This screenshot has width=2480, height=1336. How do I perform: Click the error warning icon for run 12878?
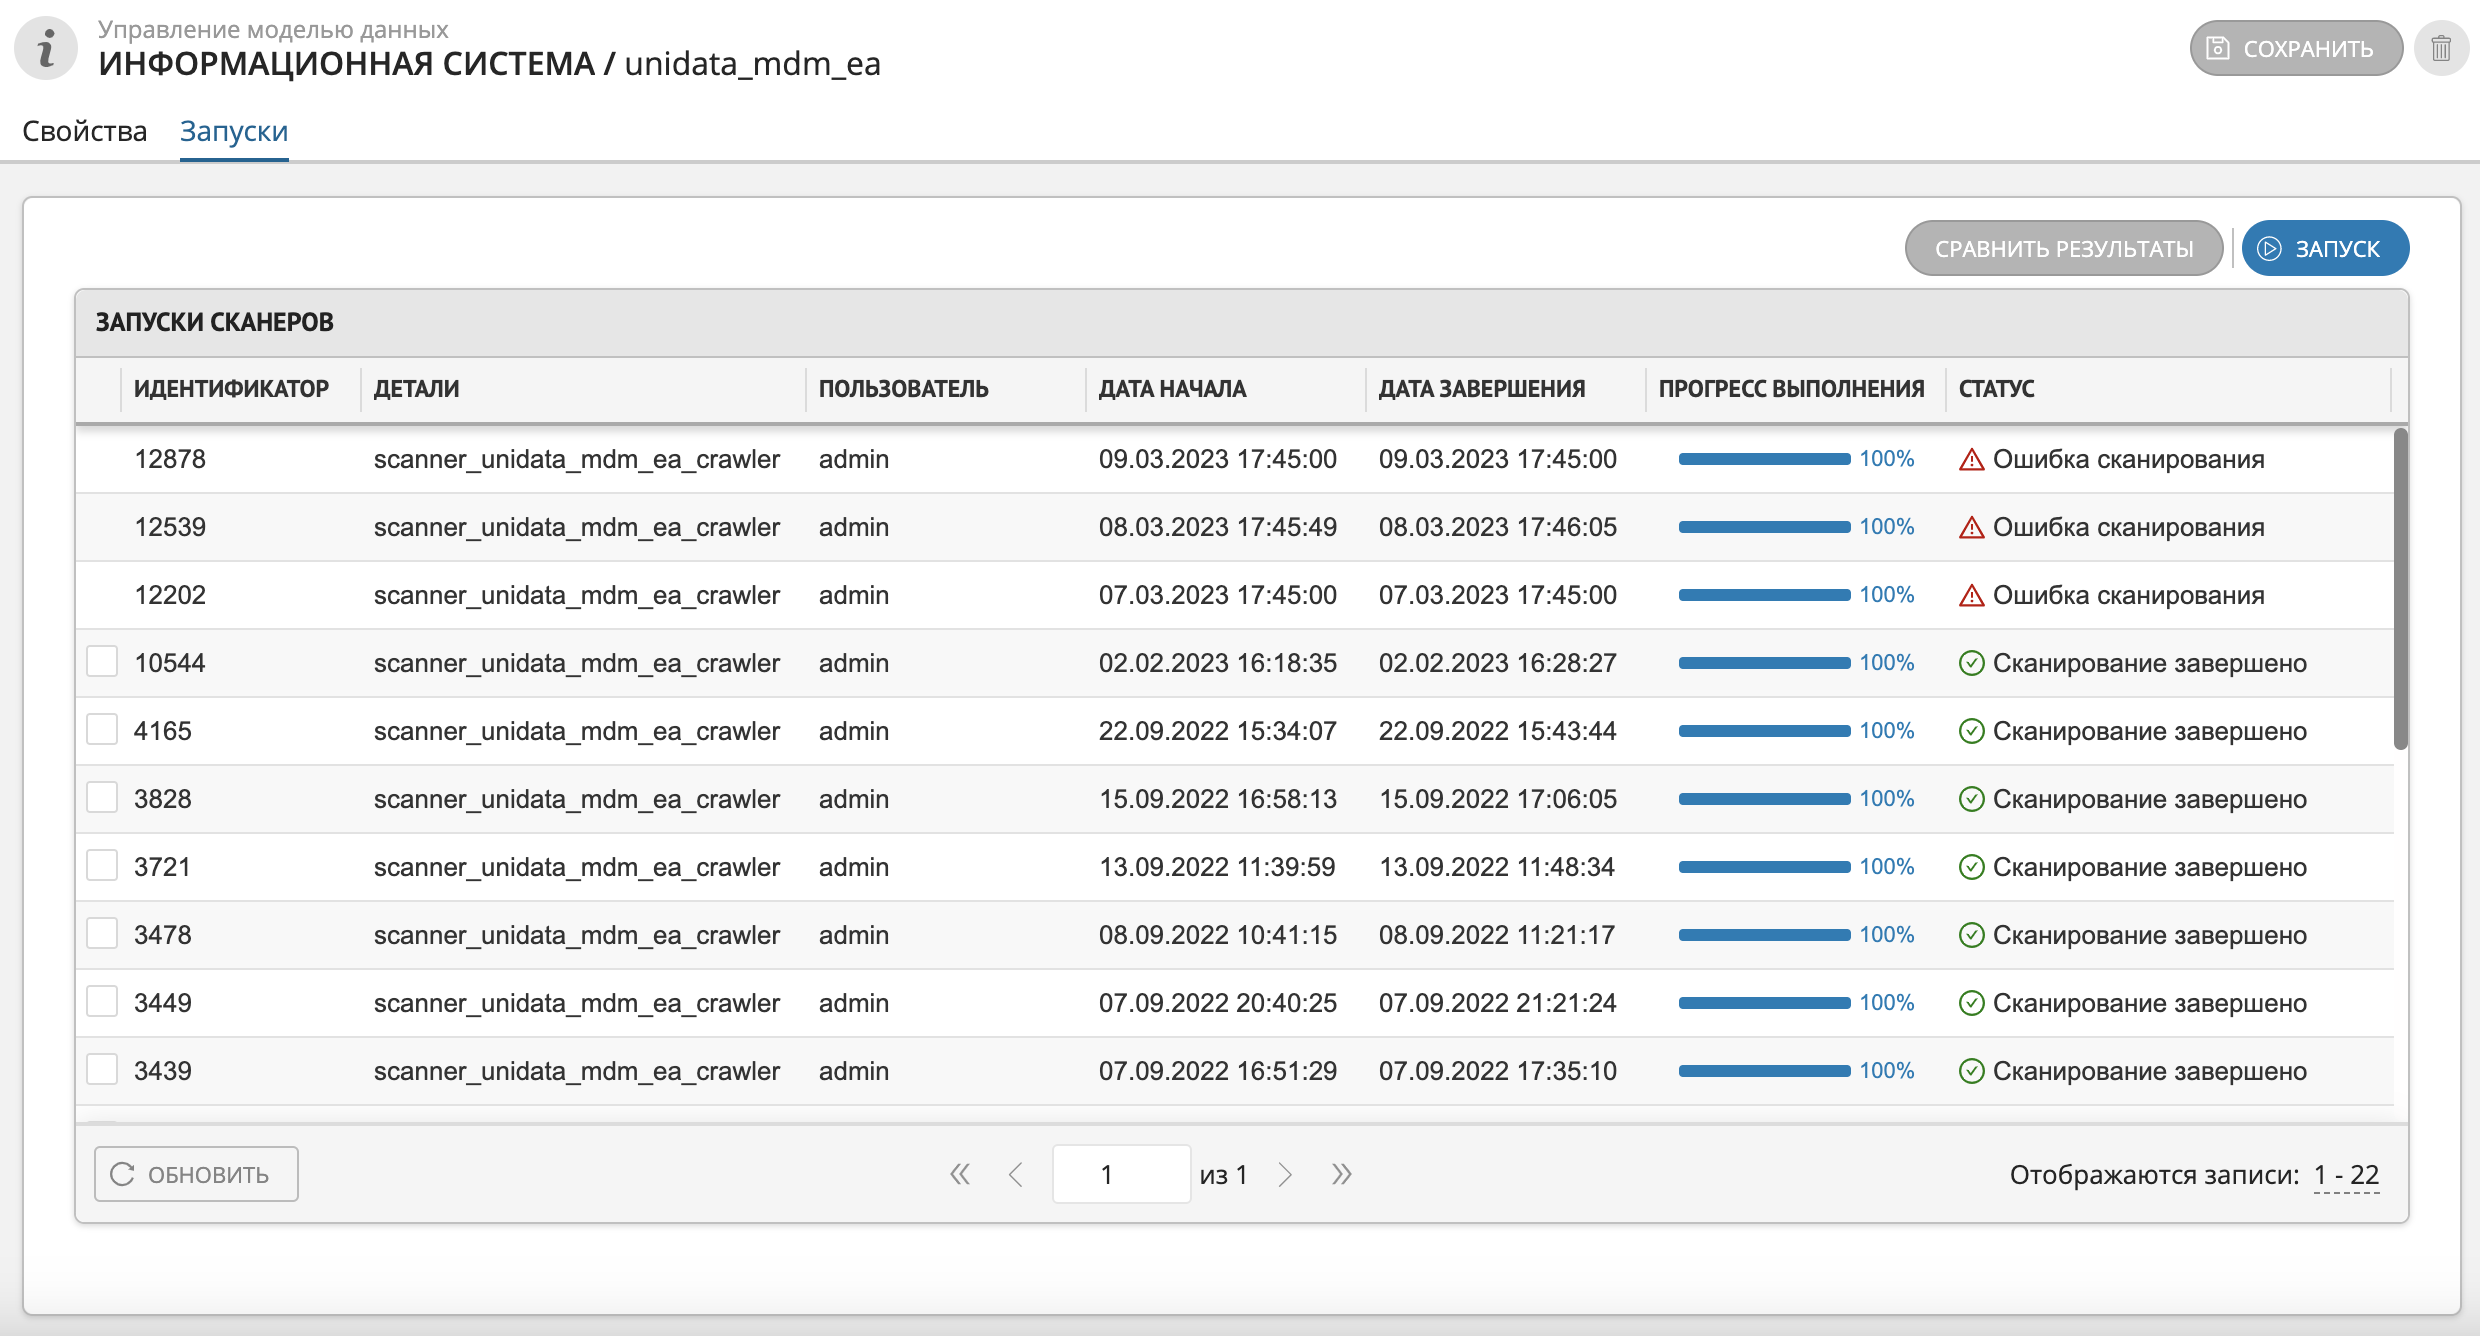tap(1971, 459)
